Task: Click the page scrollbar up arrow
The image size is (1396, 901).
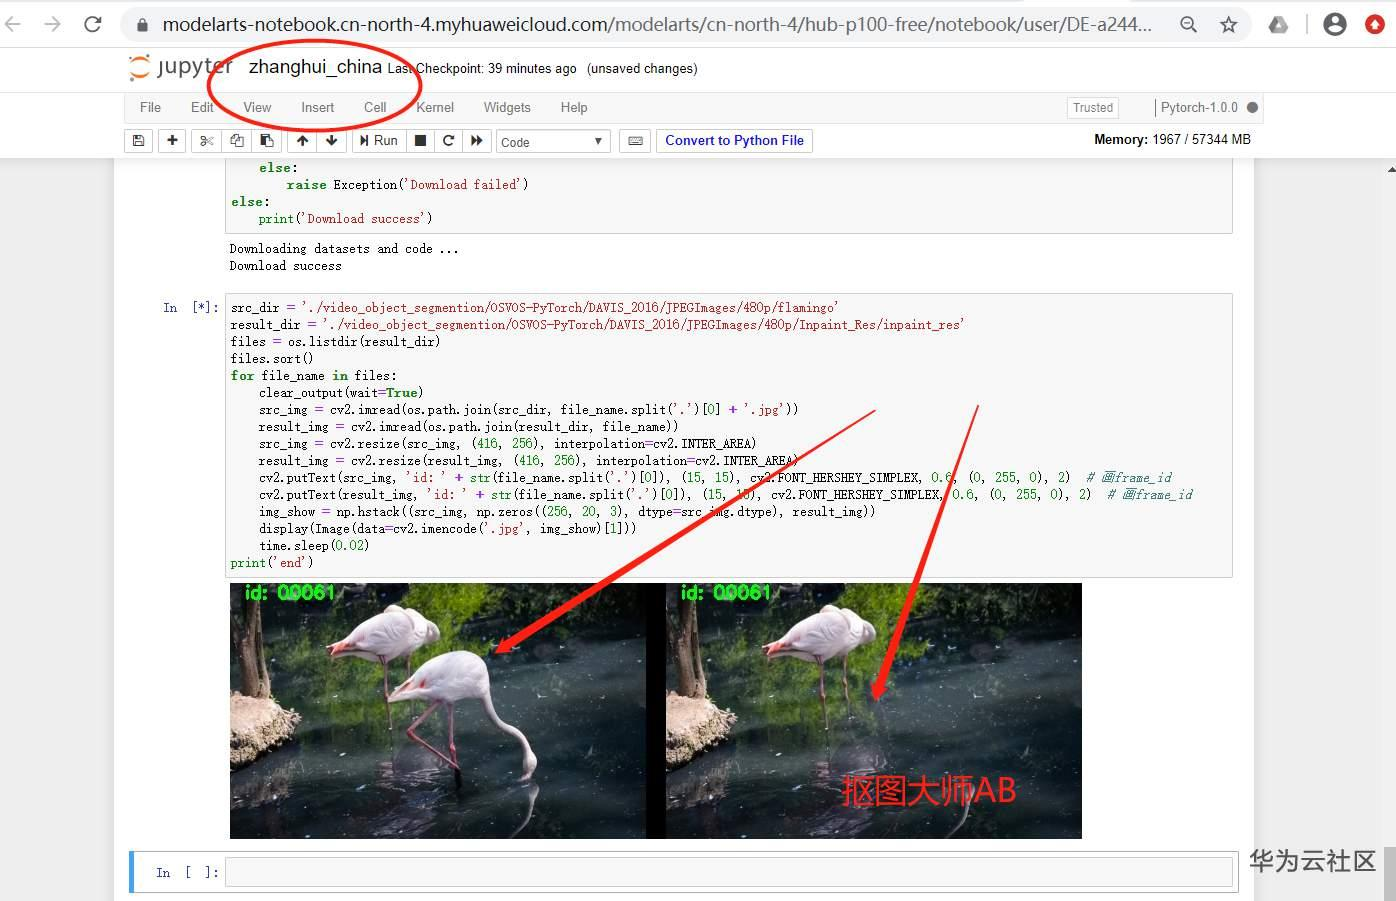Action: (1389, 168)
